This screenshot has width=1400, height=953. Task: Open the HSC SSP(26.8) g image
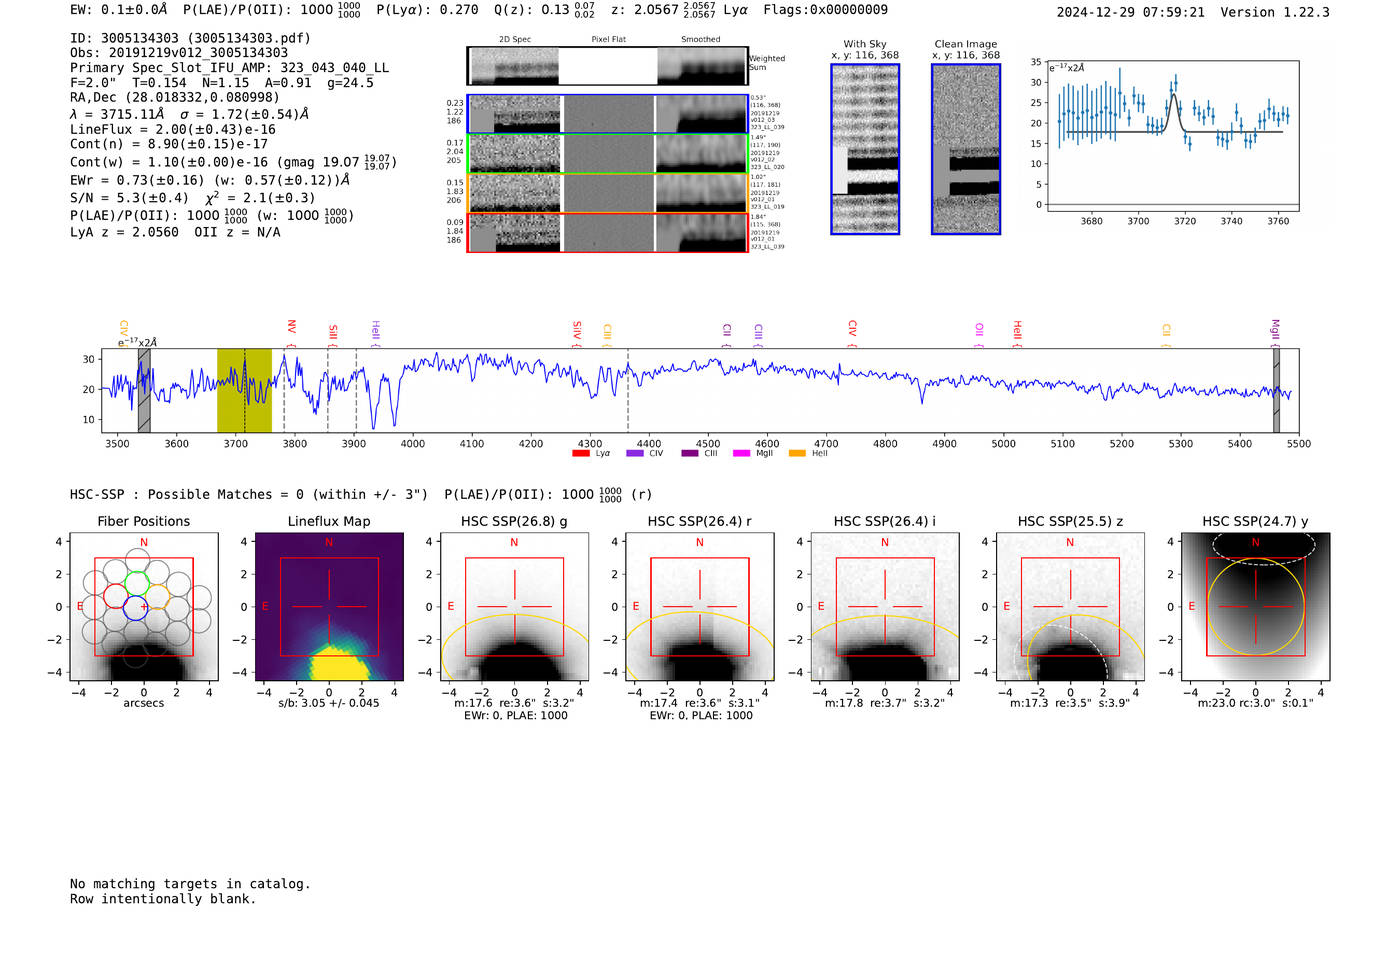pos(514,606)
